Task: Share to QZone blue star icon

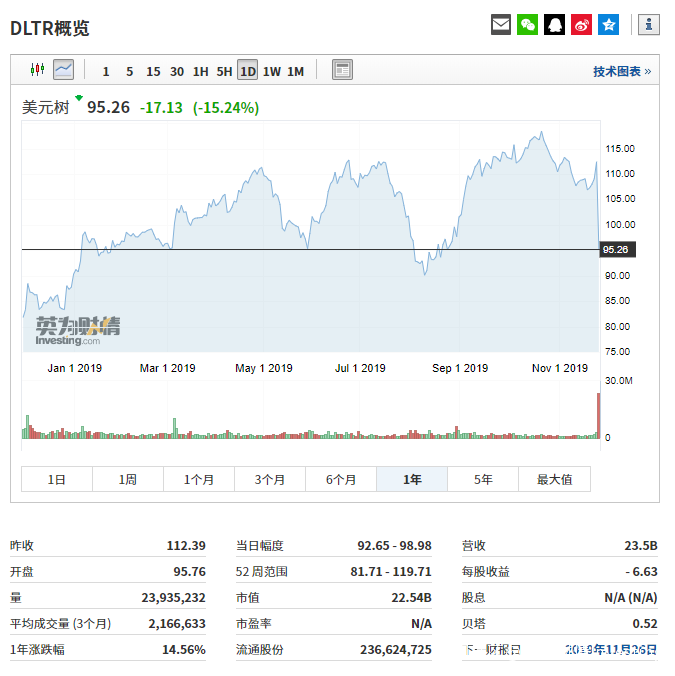Action: (x=609, y=25)
